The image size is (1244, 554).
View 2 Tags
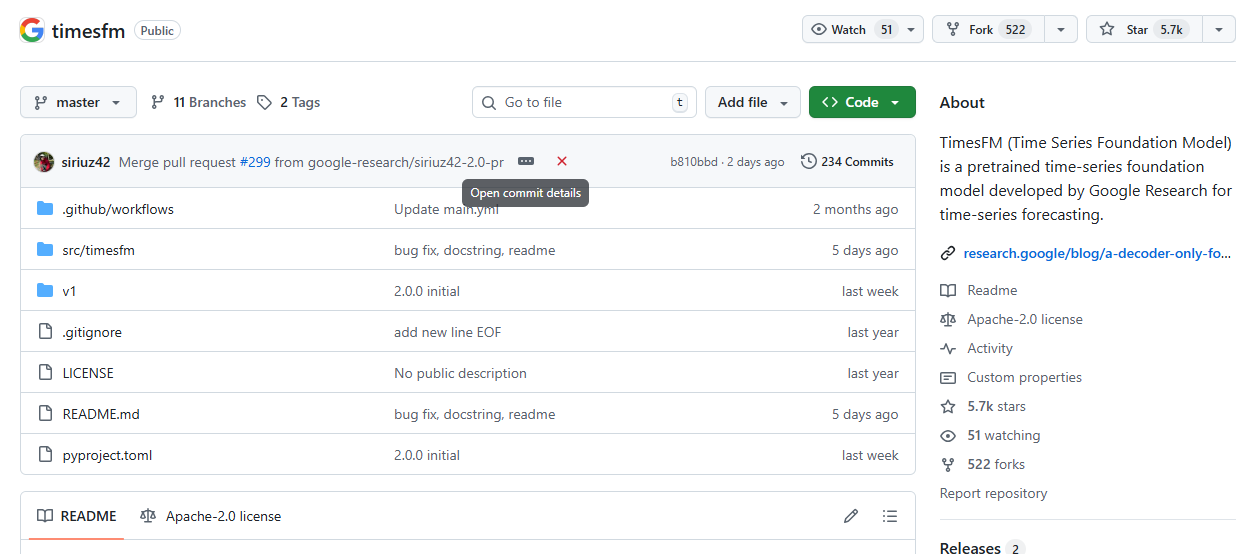288,102
